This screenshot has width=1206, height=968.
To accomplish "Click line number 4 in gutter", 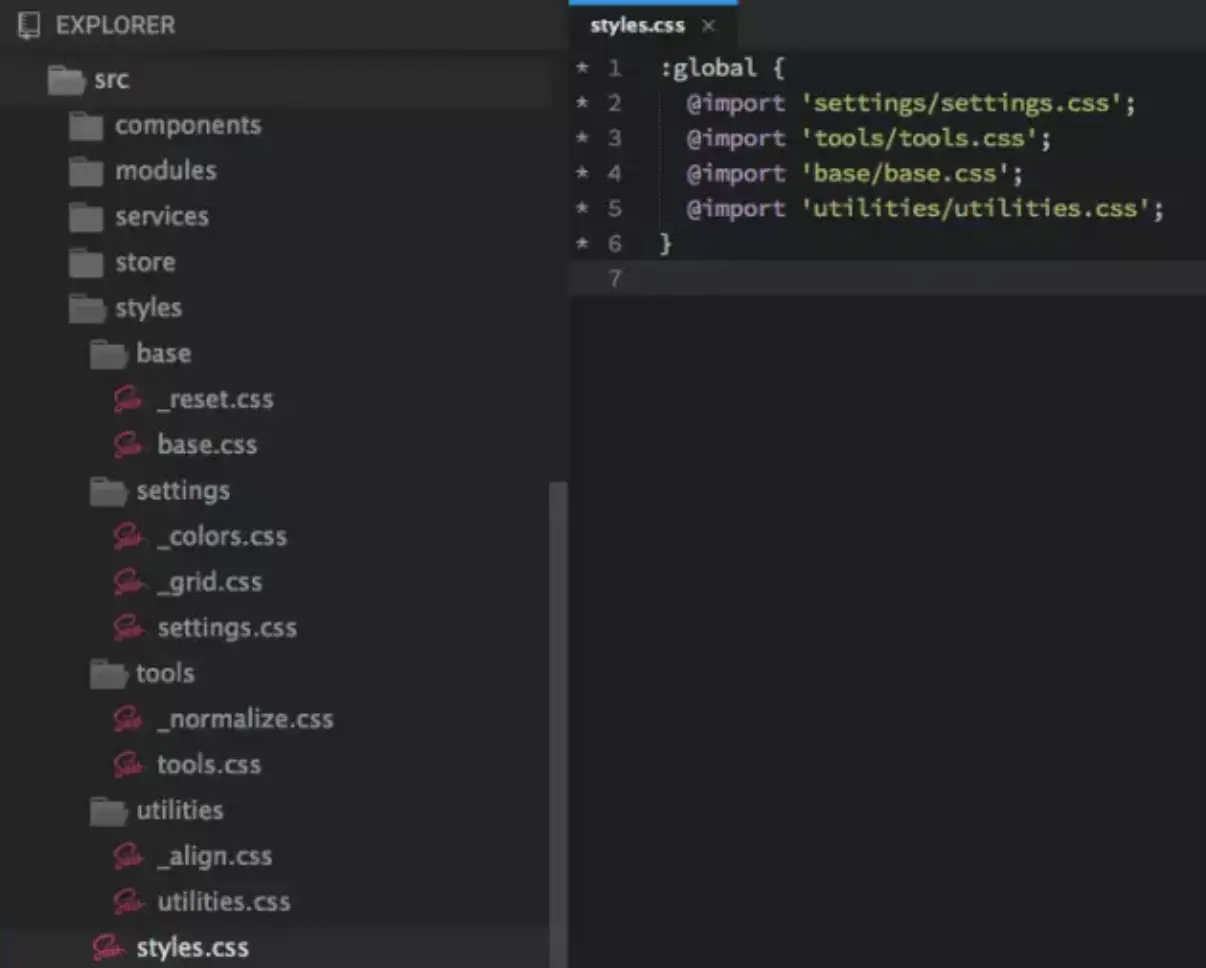I will coord(614,174).
